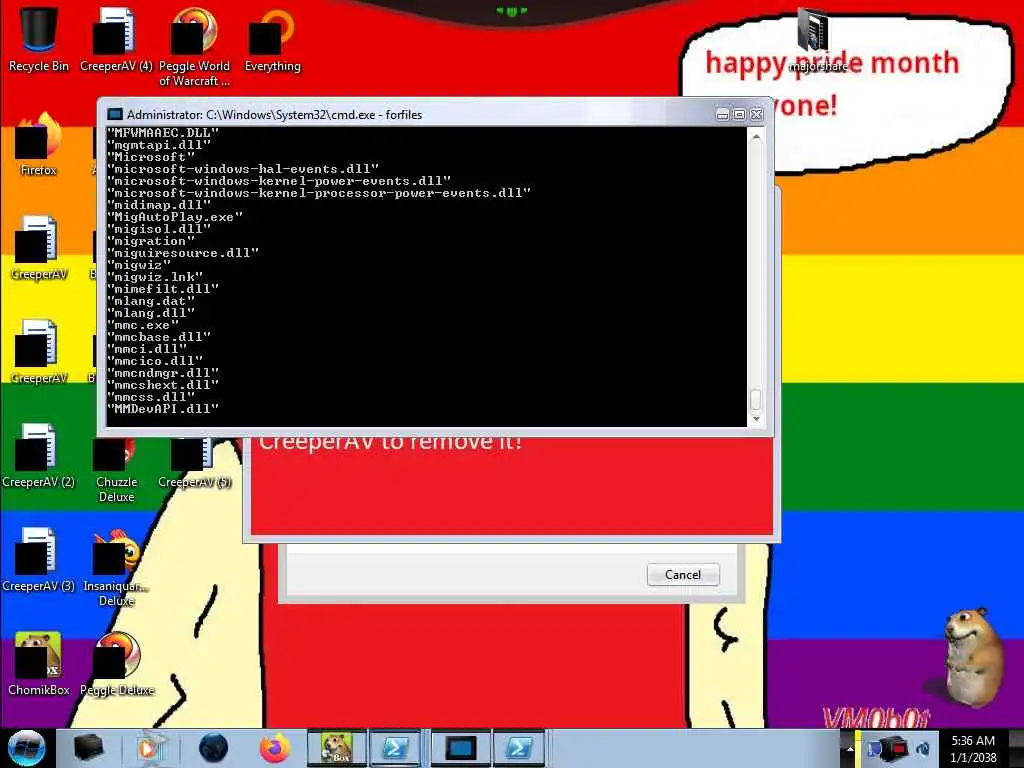Minimize the cmd.exe window
1024x768 pixels.
point(722,115)
